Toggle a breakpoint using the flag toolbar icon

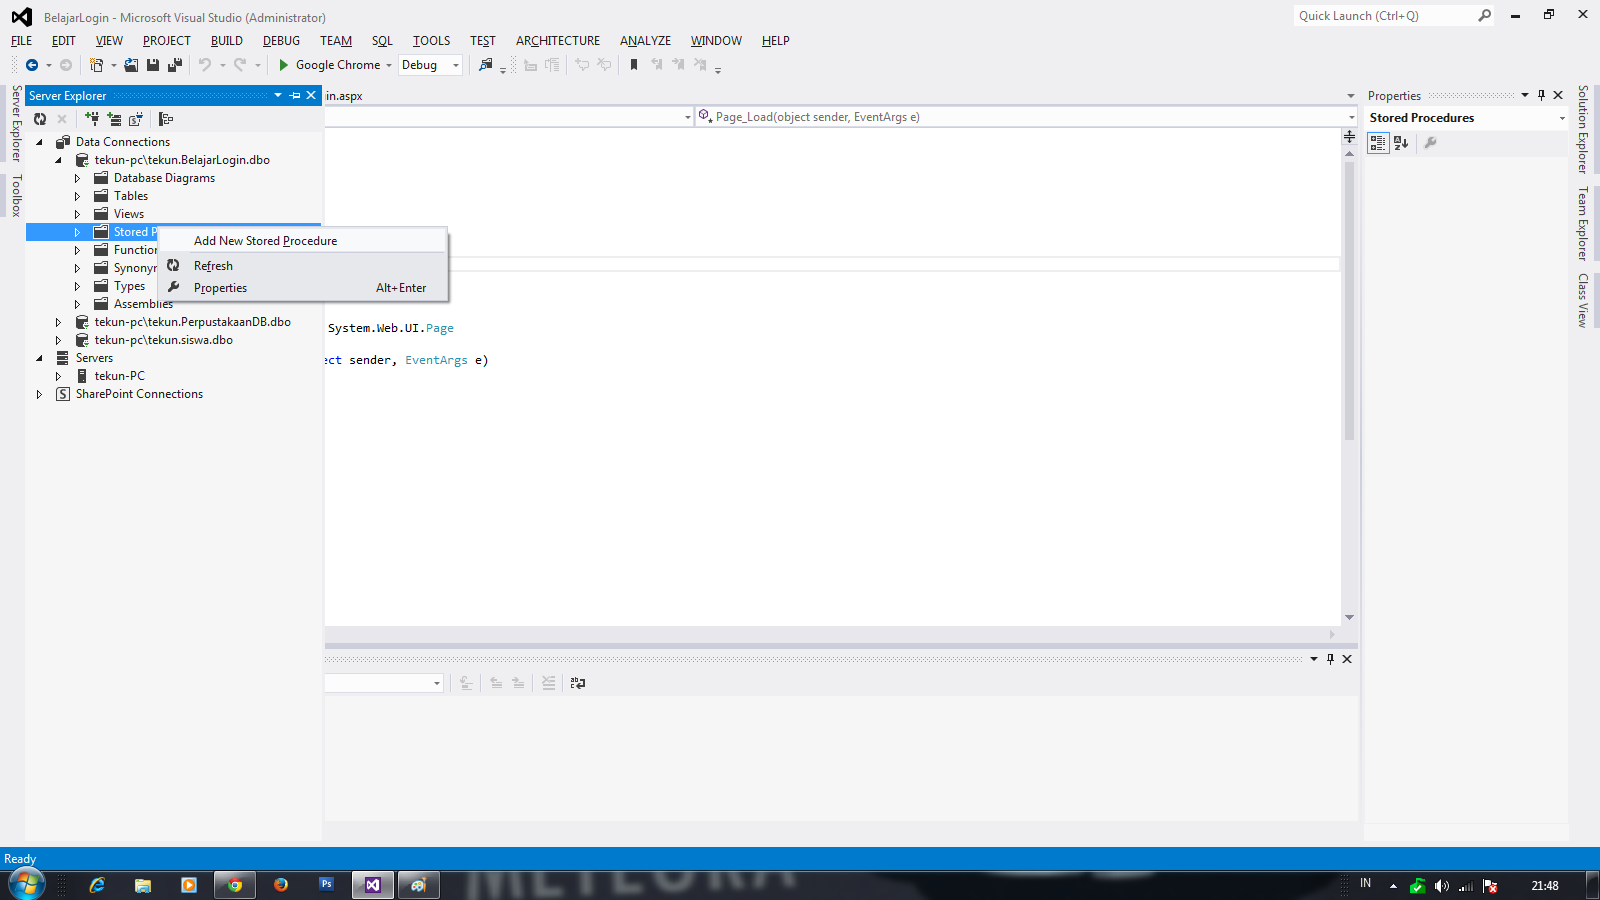[x=635, y=64]
